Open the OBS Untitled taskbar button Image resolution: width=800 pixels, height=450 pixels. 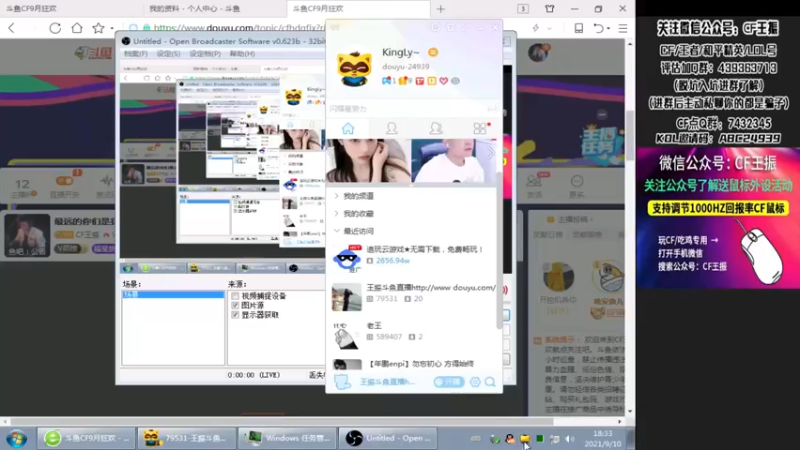388,438
